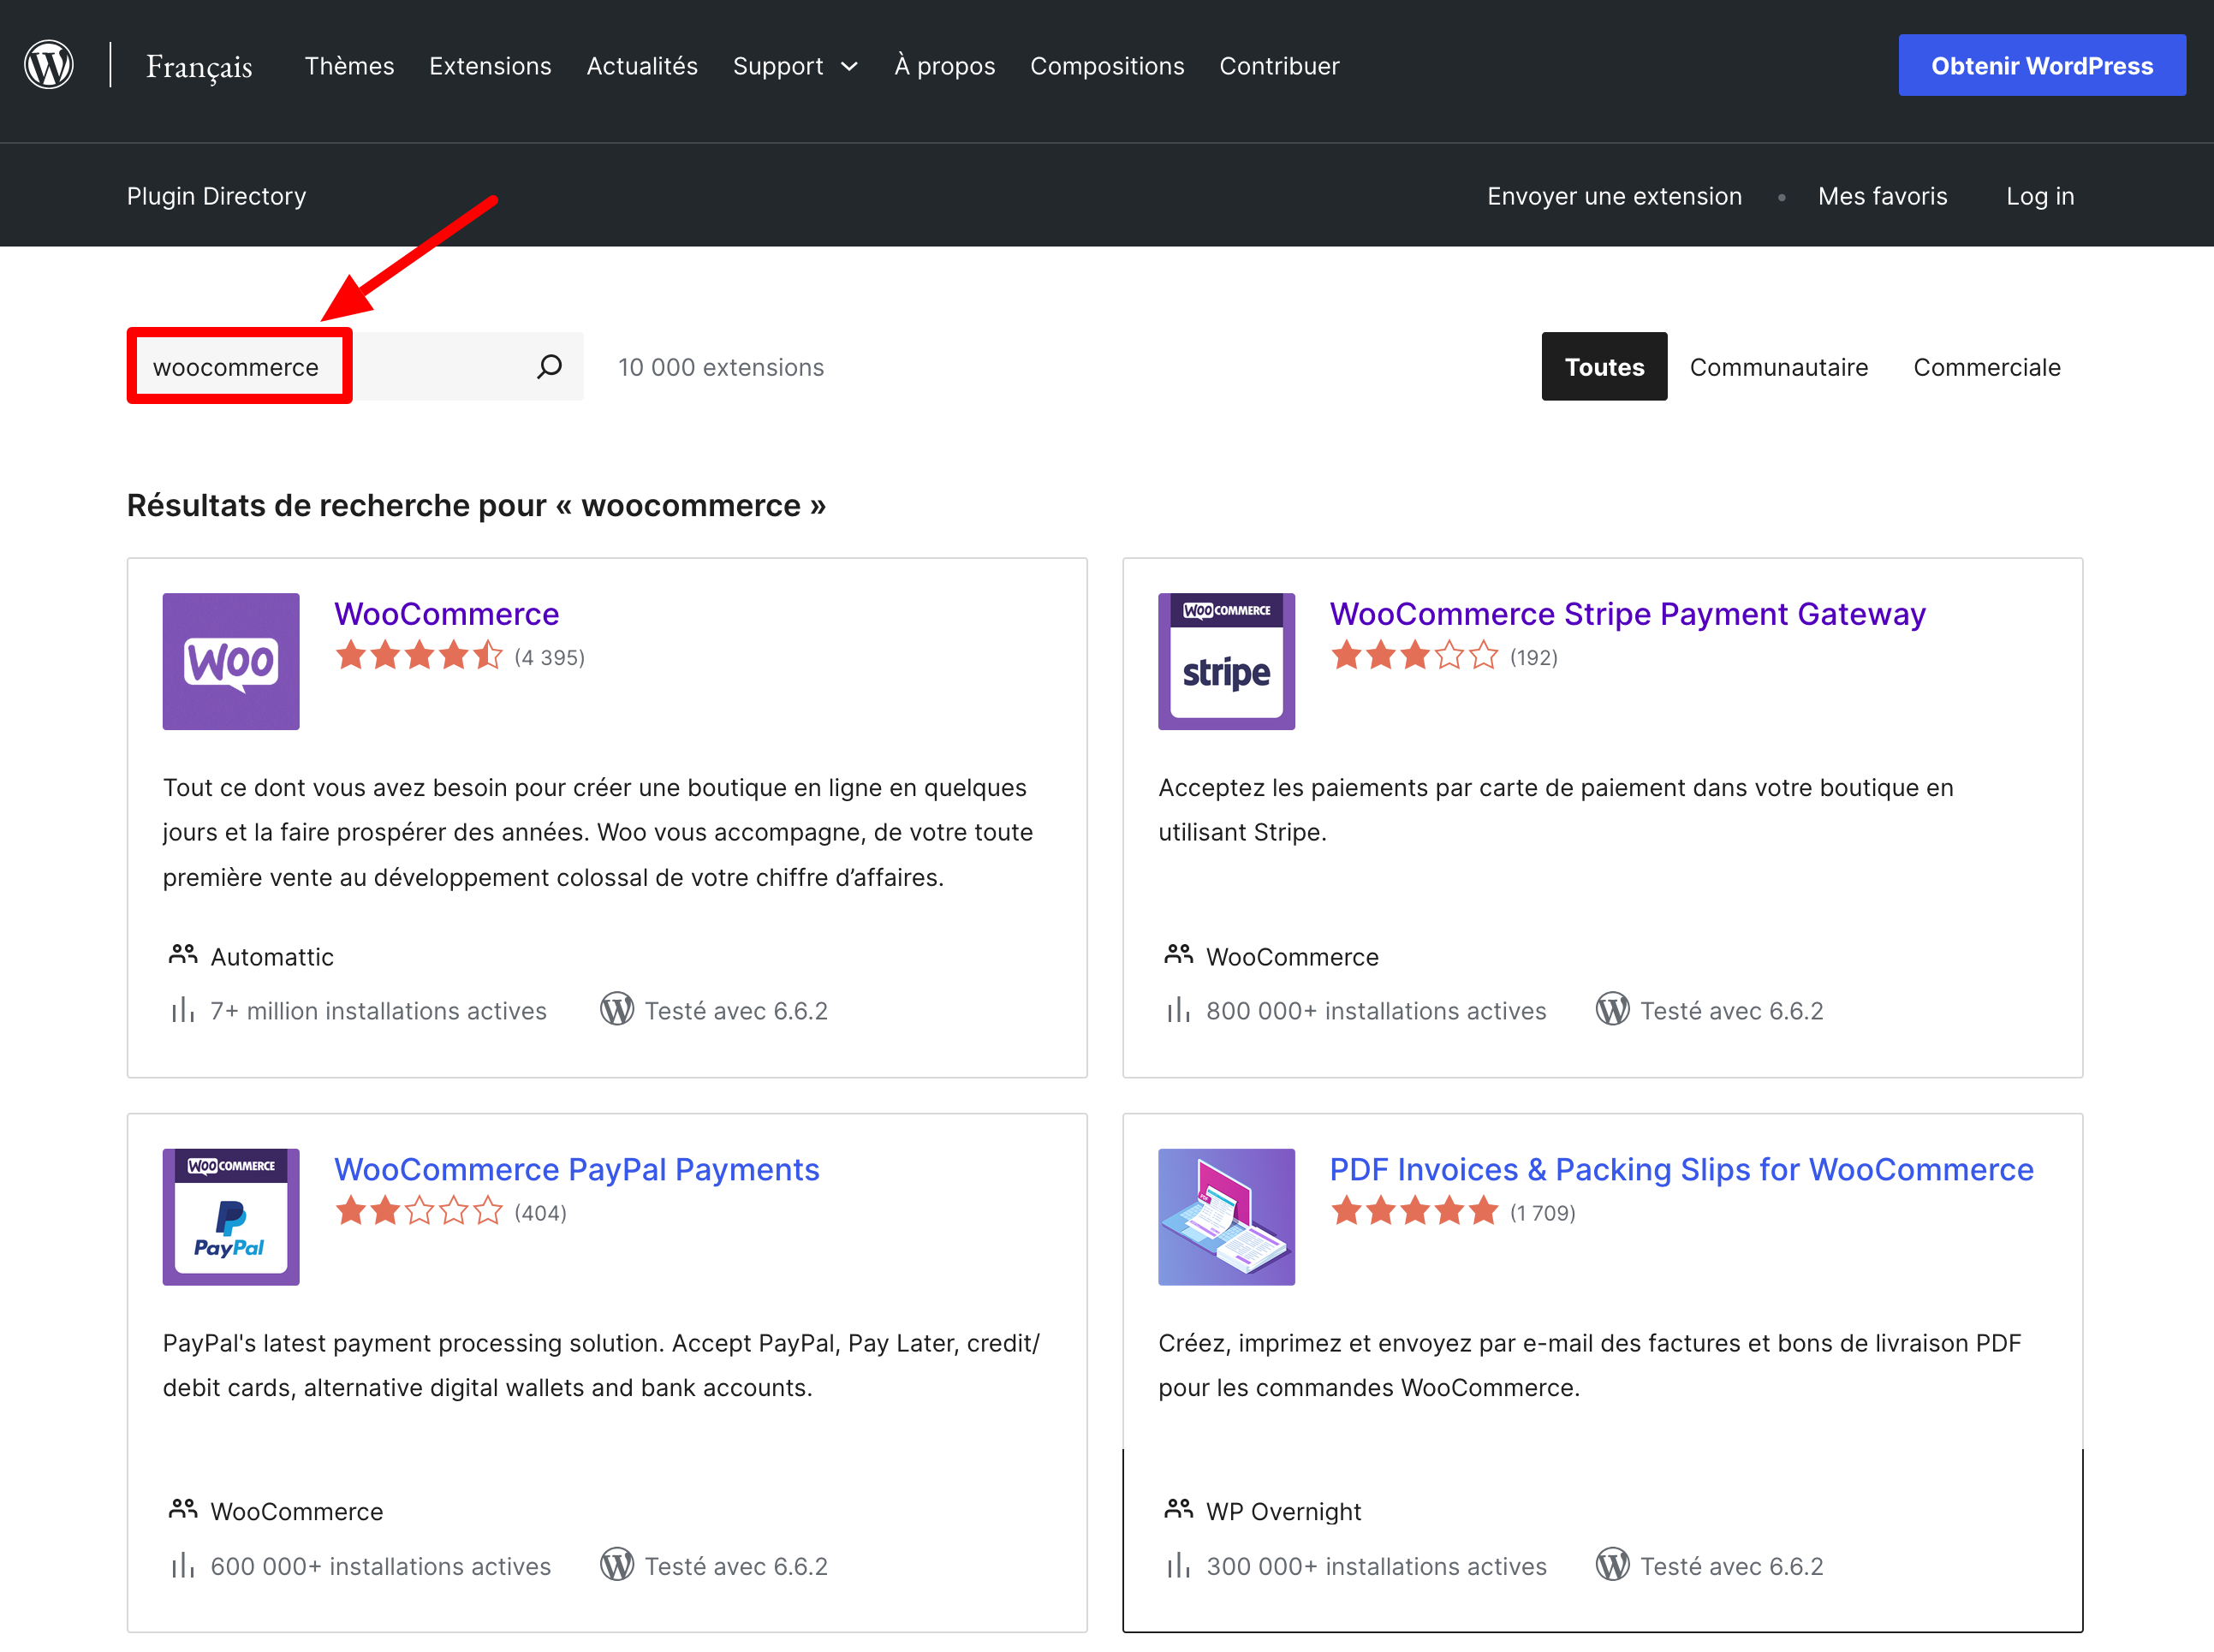Go to Plugin Directory link

coord(216,196)
